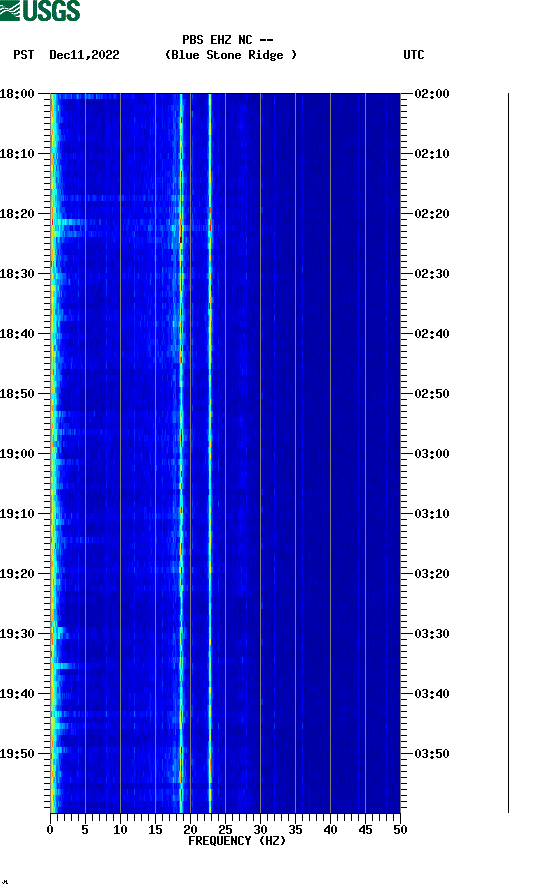This screenshot has height=893, width=552.
Task: Click the '(Blue Stone Ridge )' subtitle
Action: (x=231, y=55)
